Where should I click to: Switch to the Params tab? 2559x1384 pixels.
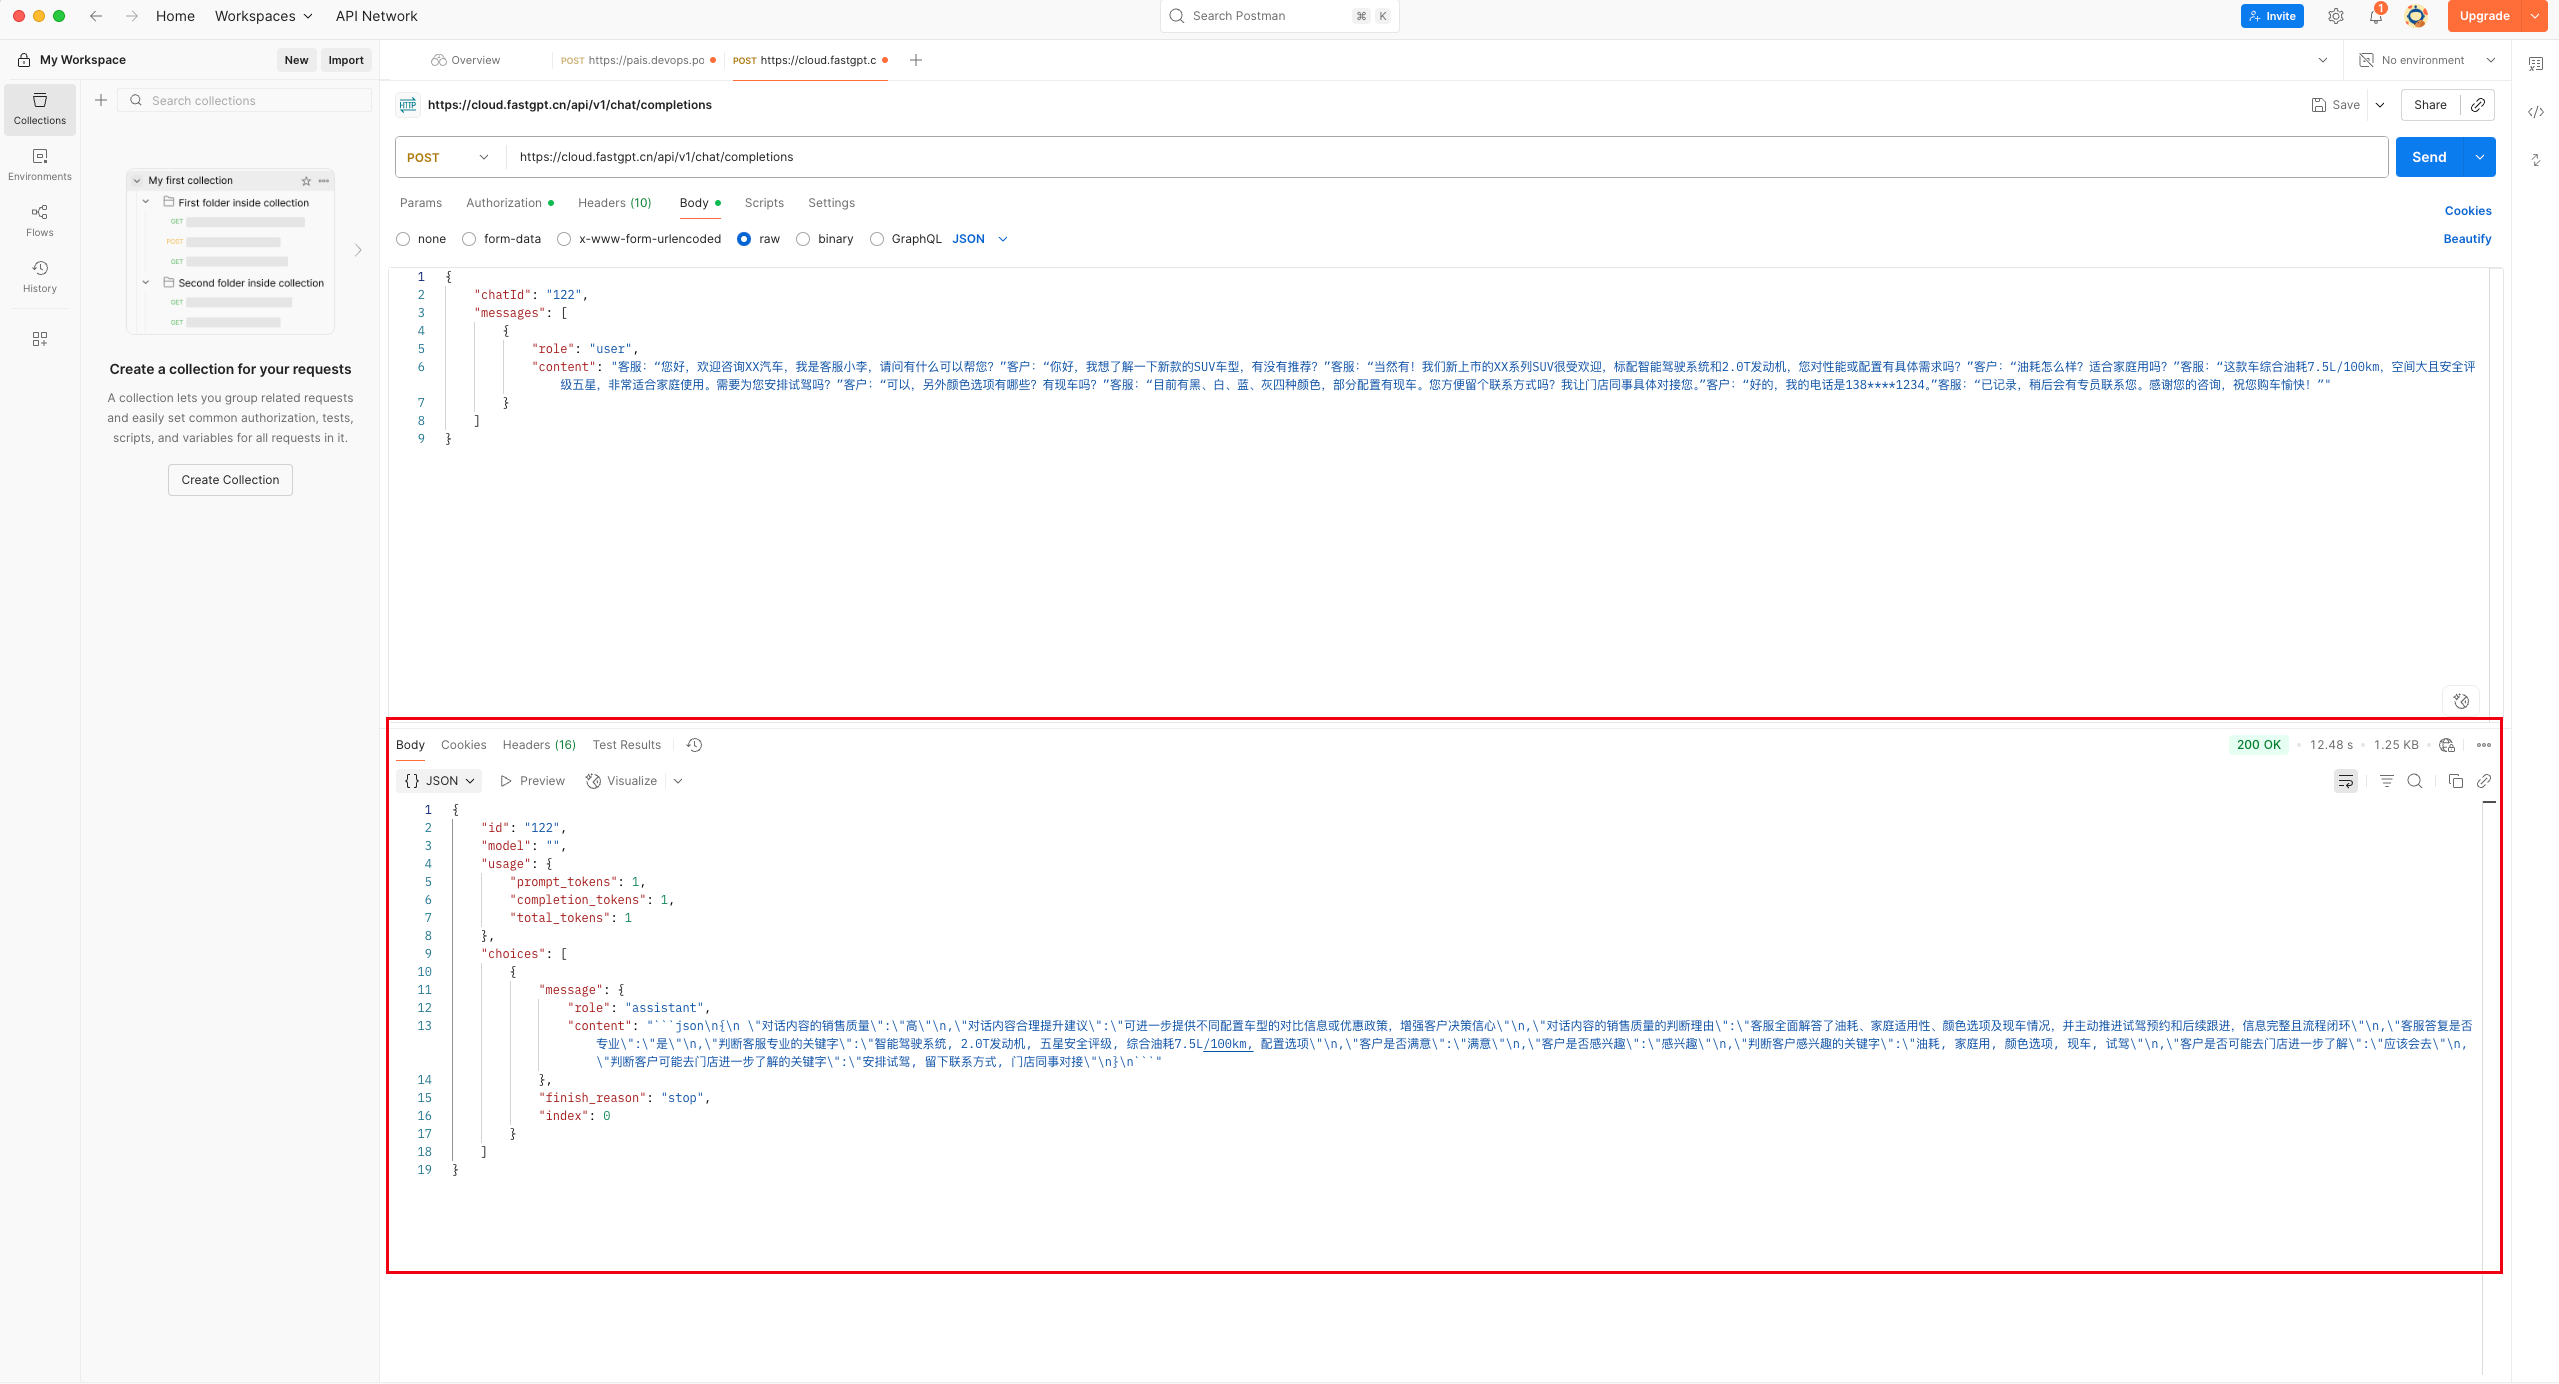421,203
